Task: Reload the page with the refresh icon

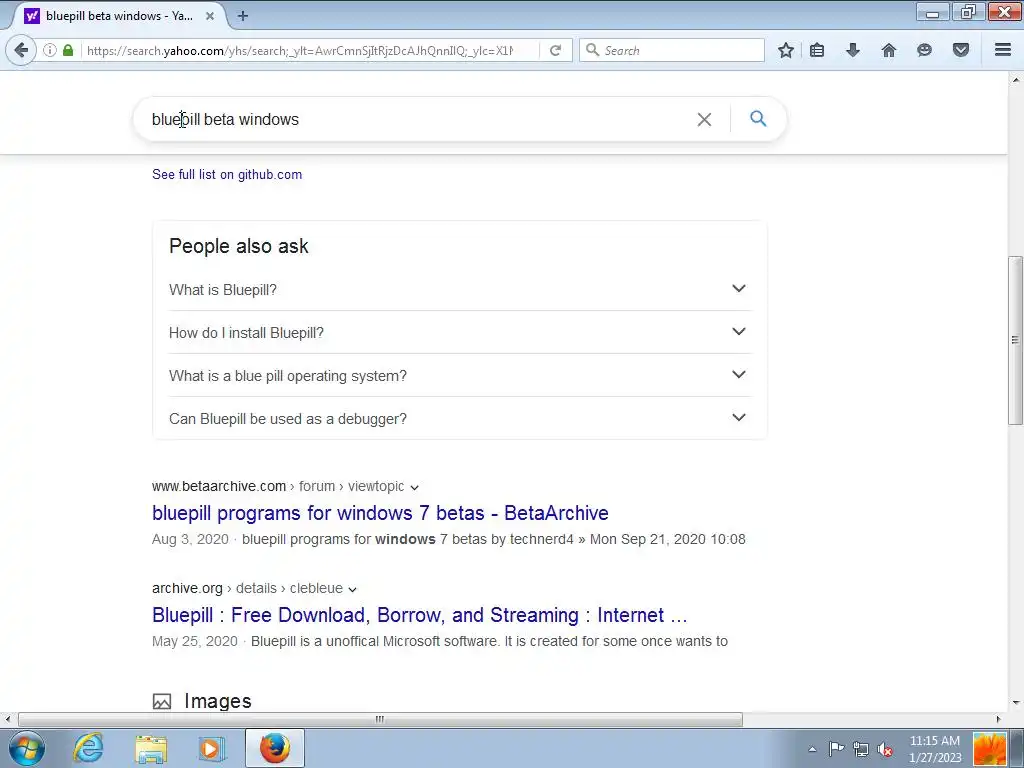Action: (x=555, y=50)
